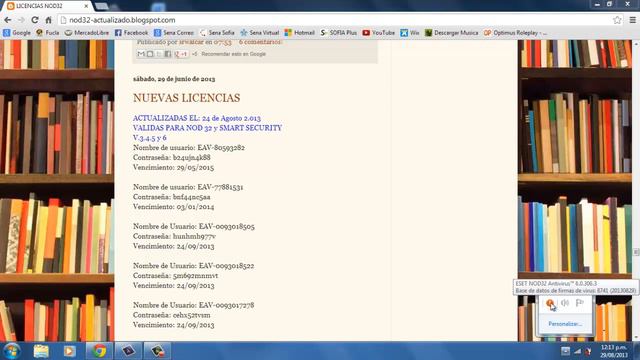Open Personalizar link in tray popup
Screen dimensions: 640x360
[x=565, y=324]
